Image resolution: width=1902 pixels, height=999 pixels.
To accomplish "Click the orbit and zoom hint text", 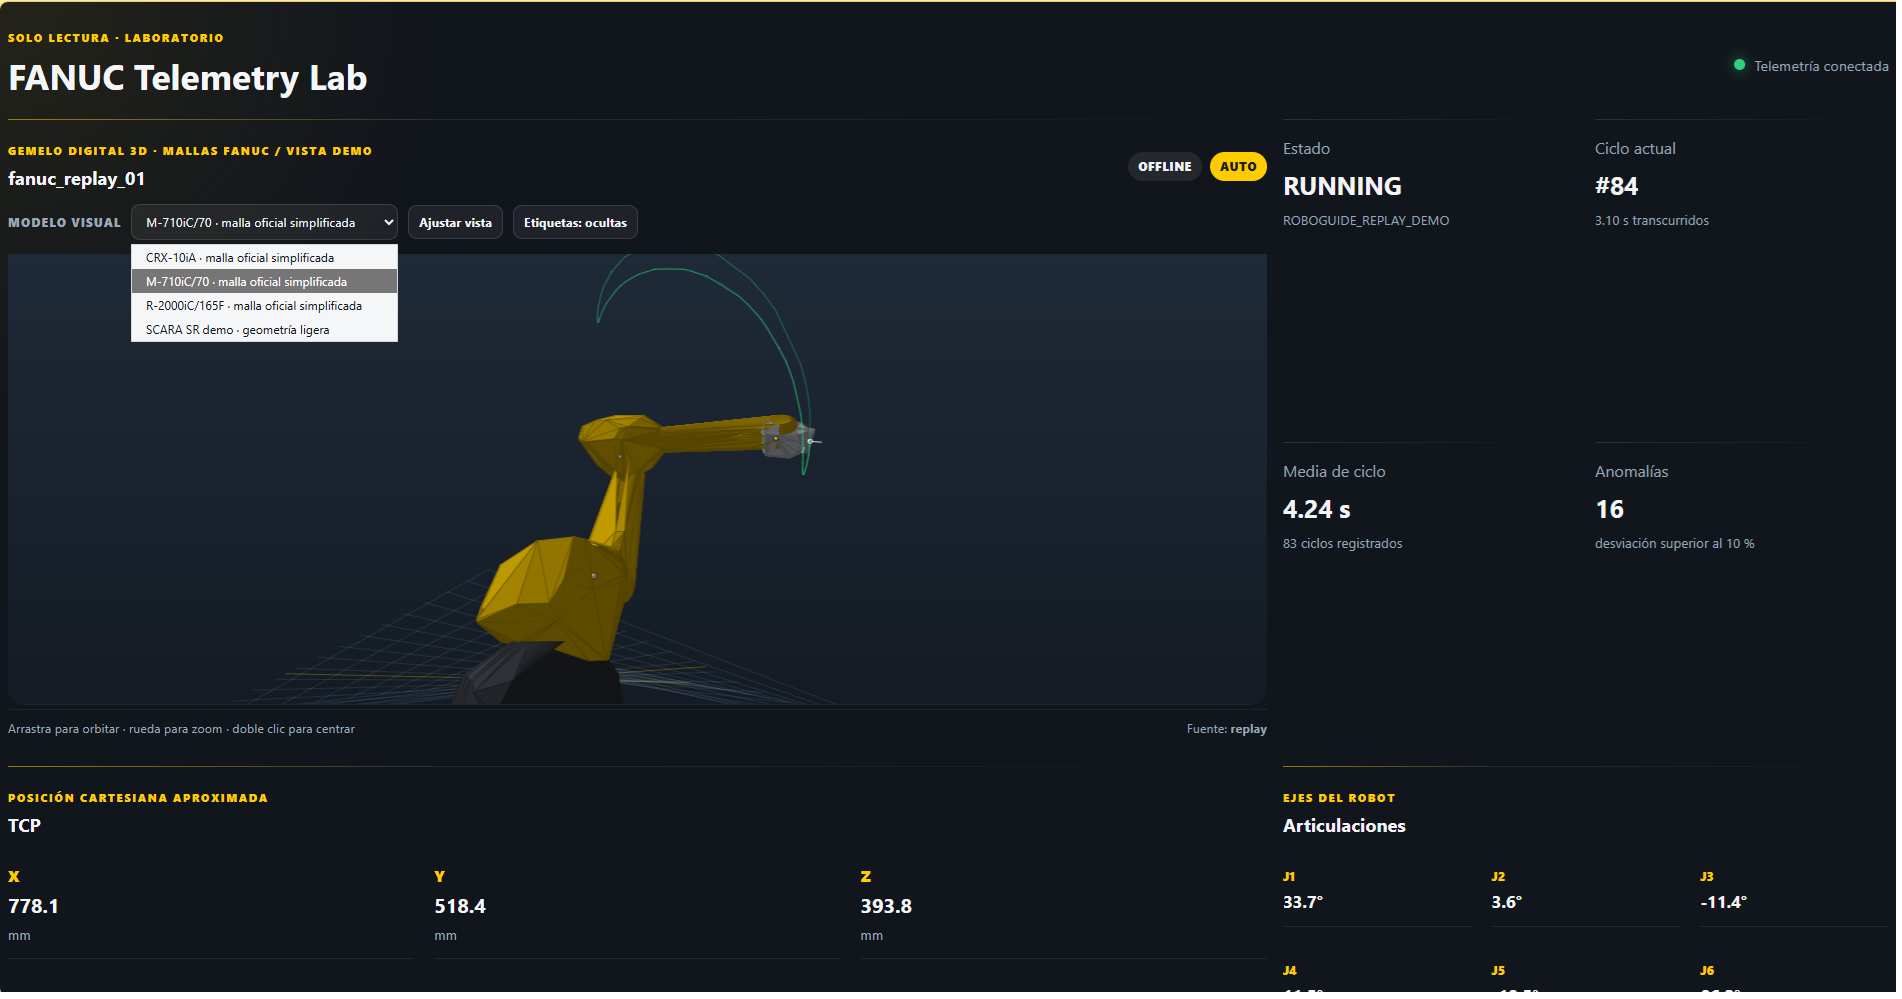I will [x=181, y=729].
